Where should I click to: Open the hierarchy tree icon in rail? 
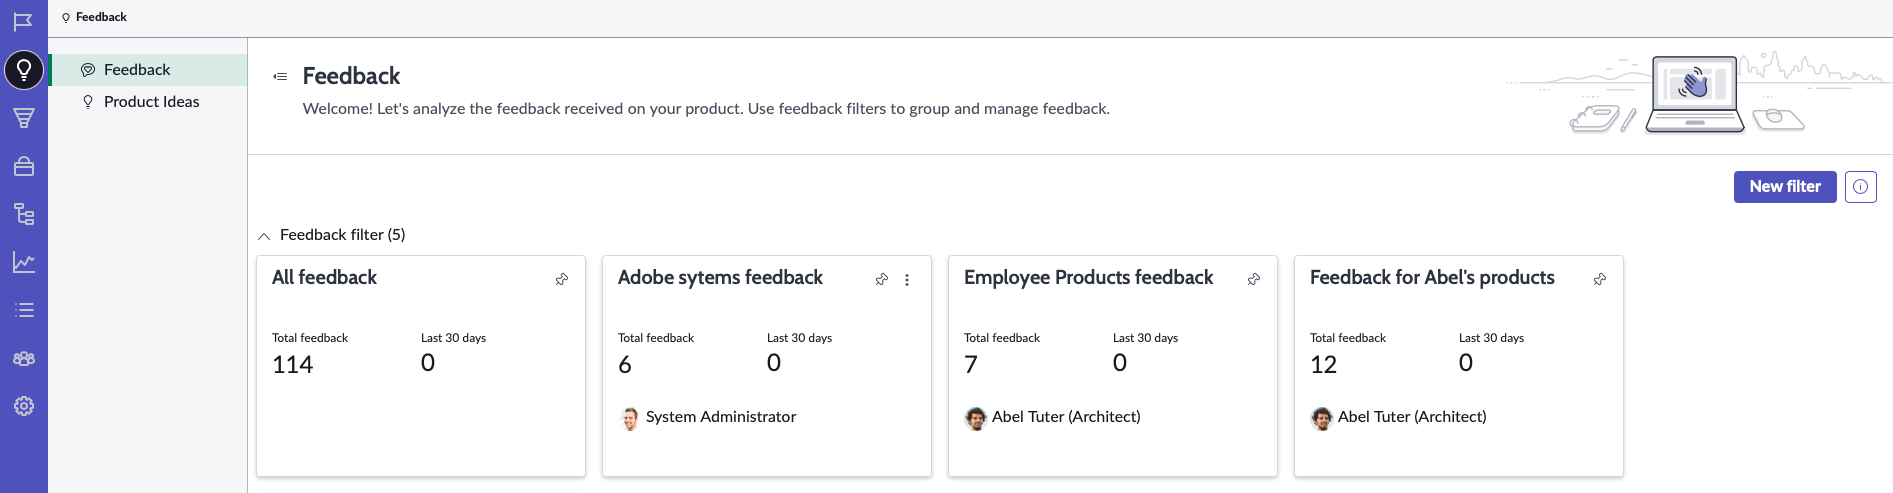coord(24,214)
